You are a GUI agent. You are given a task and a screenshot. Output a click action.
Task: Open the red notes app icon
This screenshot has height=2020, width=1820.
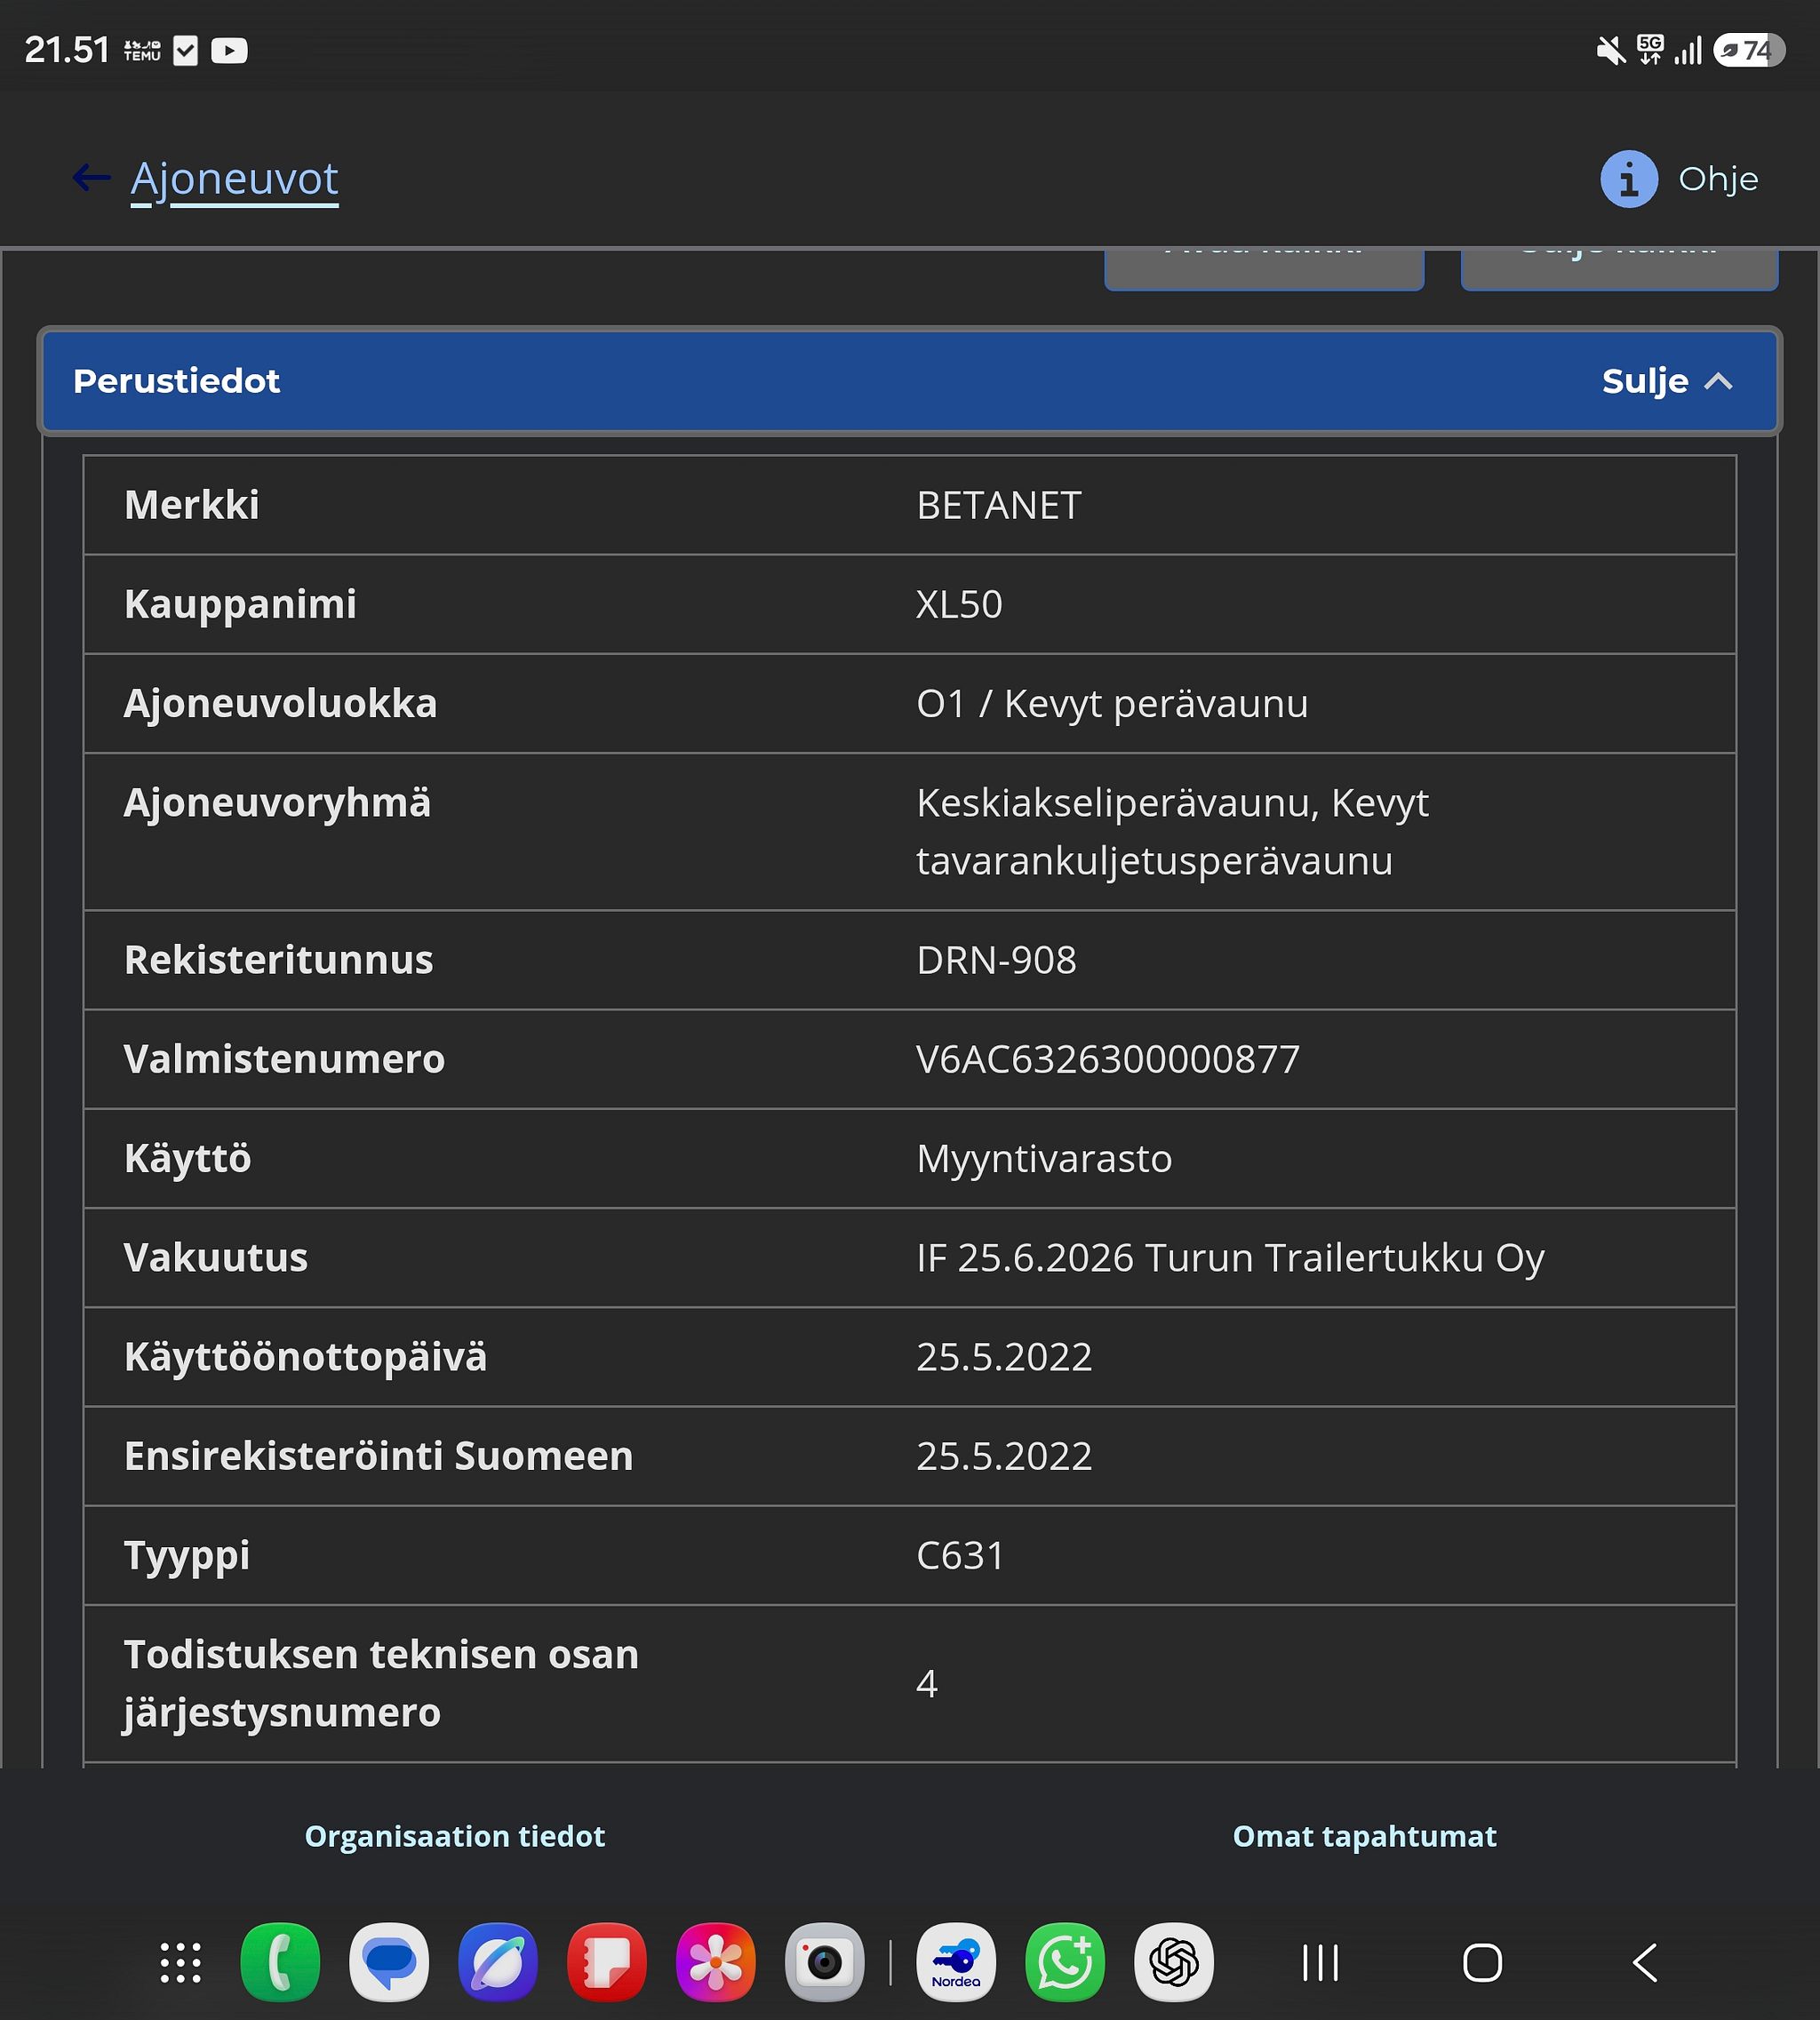coord(607,1962)
